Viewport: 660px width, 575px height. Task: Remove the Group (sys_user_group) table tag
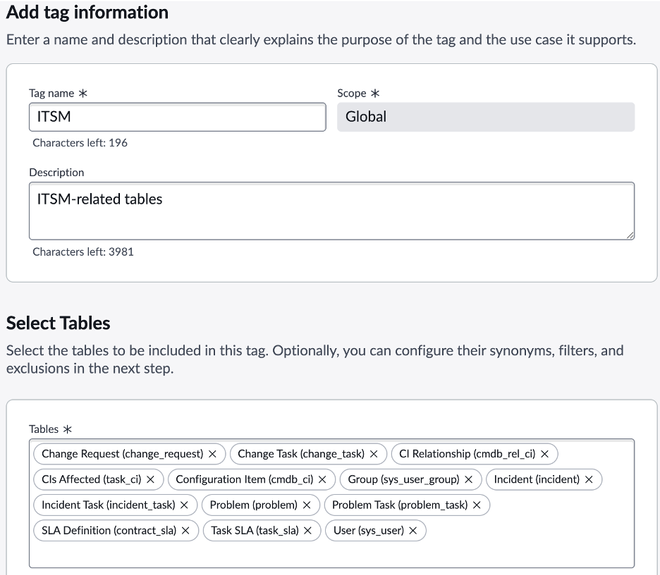tap(468, 480)
